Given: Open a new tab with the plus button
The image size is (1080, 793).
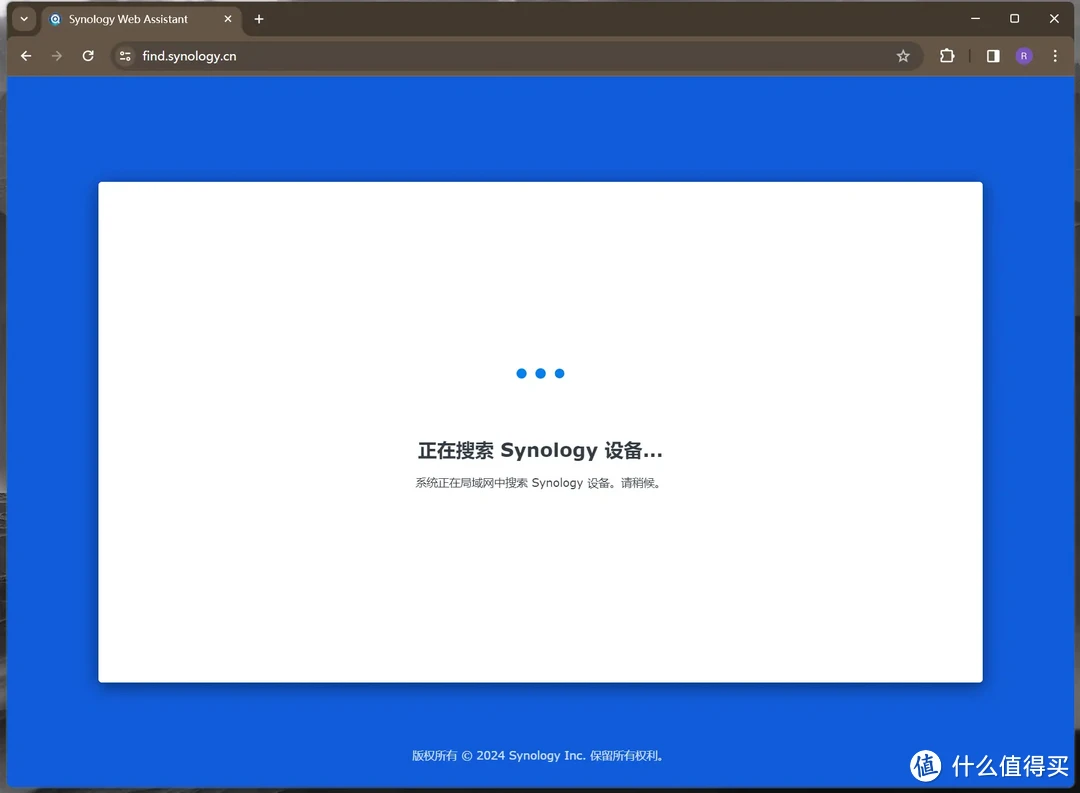Looking at the screenshot, I should (x=259, y=19).
